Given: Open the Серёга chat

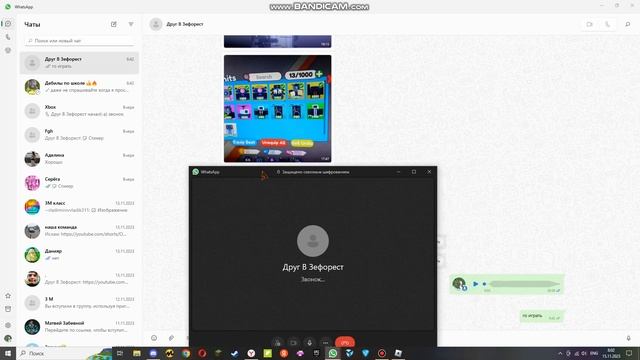Looking at the screenshot, I should tap(80, 182).
